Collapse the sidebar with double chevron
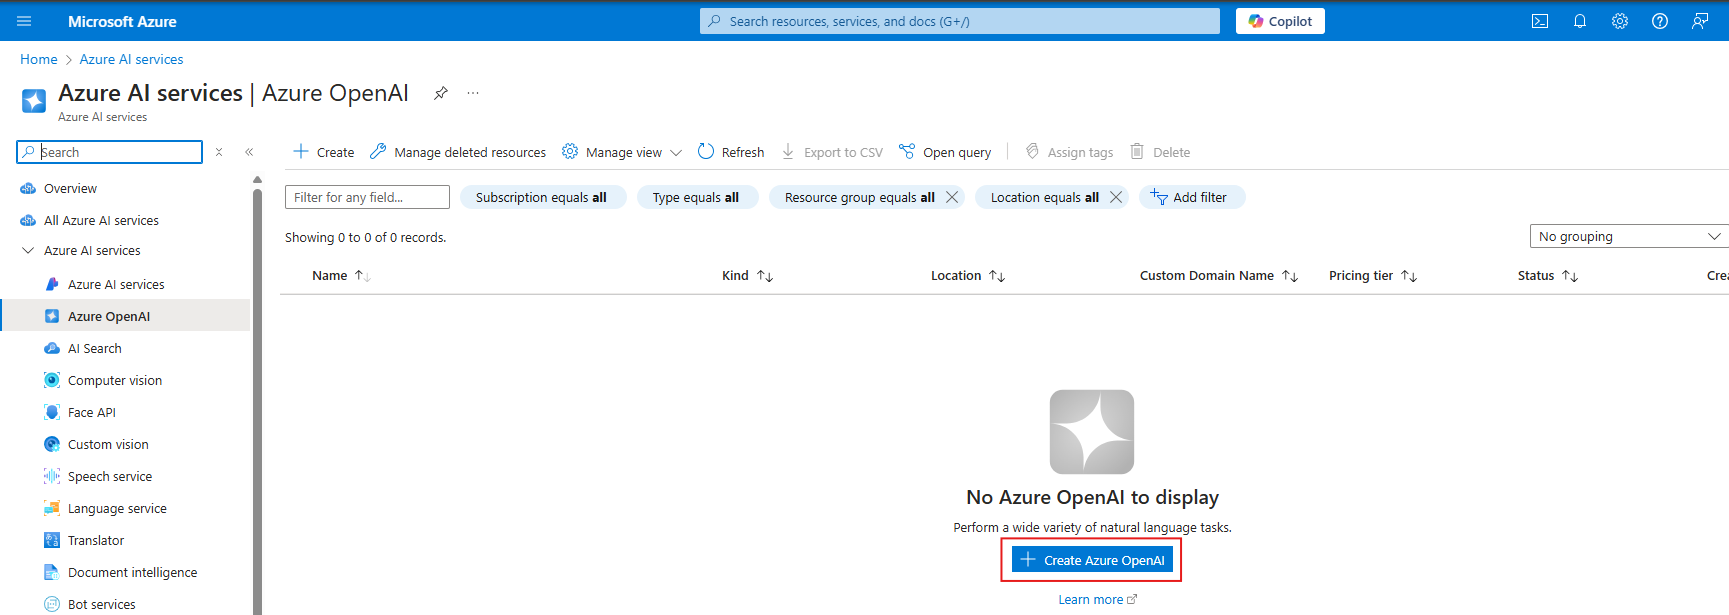The image size is (1729, 615). click(249, 152)
